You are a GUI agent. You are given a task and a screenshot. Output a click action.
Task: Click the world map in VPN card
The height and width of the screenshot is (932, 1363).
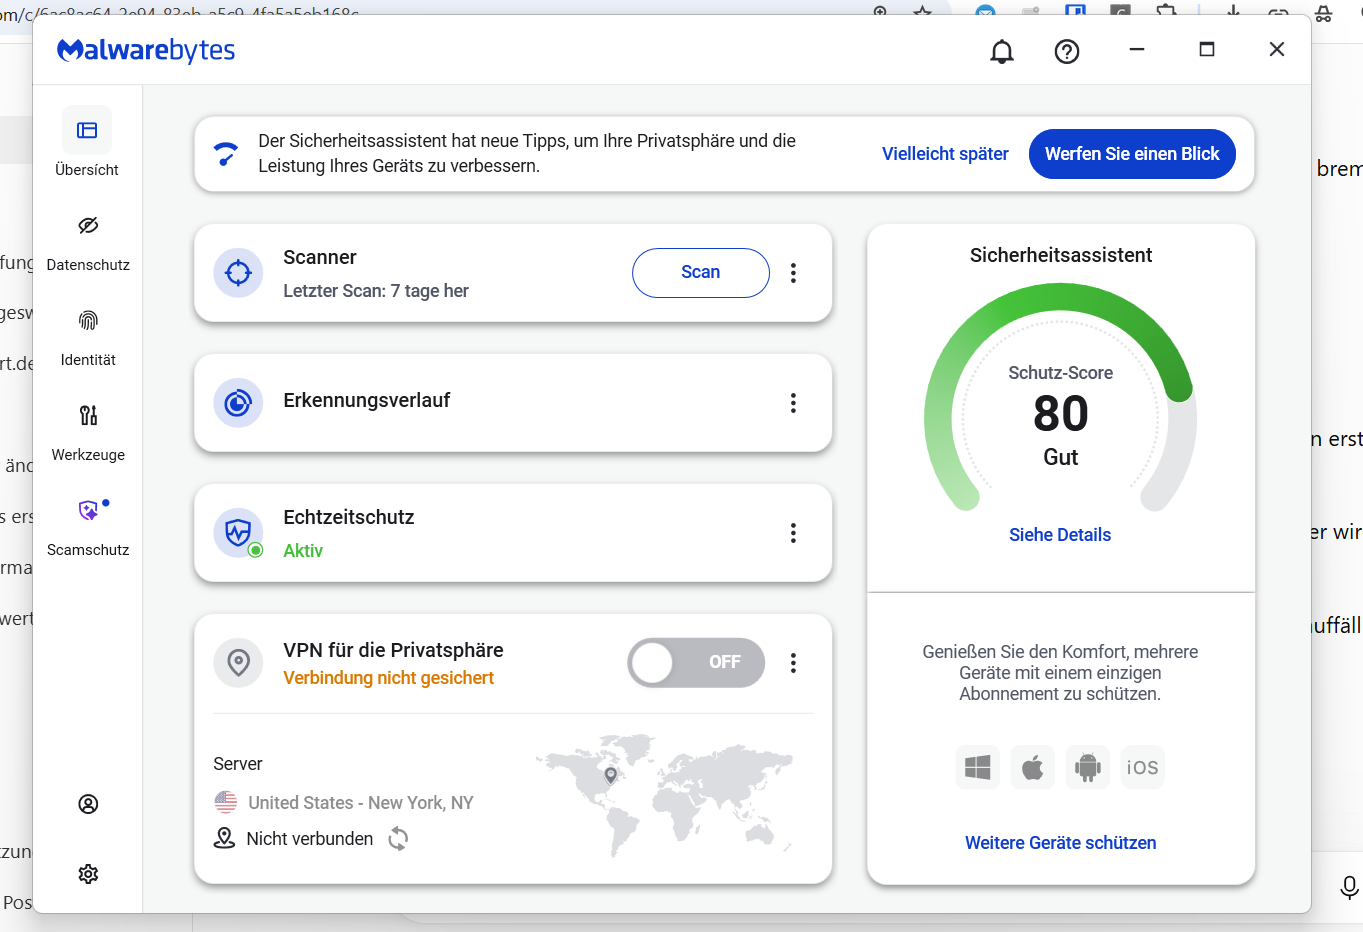click(x=664, y=795)
